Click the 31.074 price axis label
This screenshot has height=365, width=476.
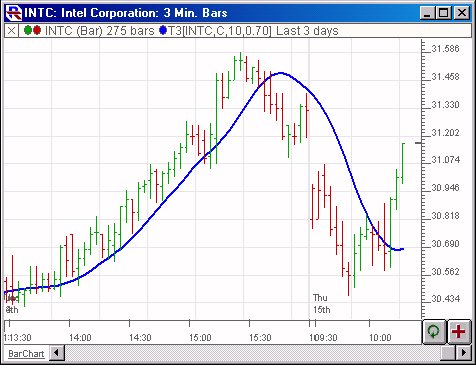tap(445, 160)
